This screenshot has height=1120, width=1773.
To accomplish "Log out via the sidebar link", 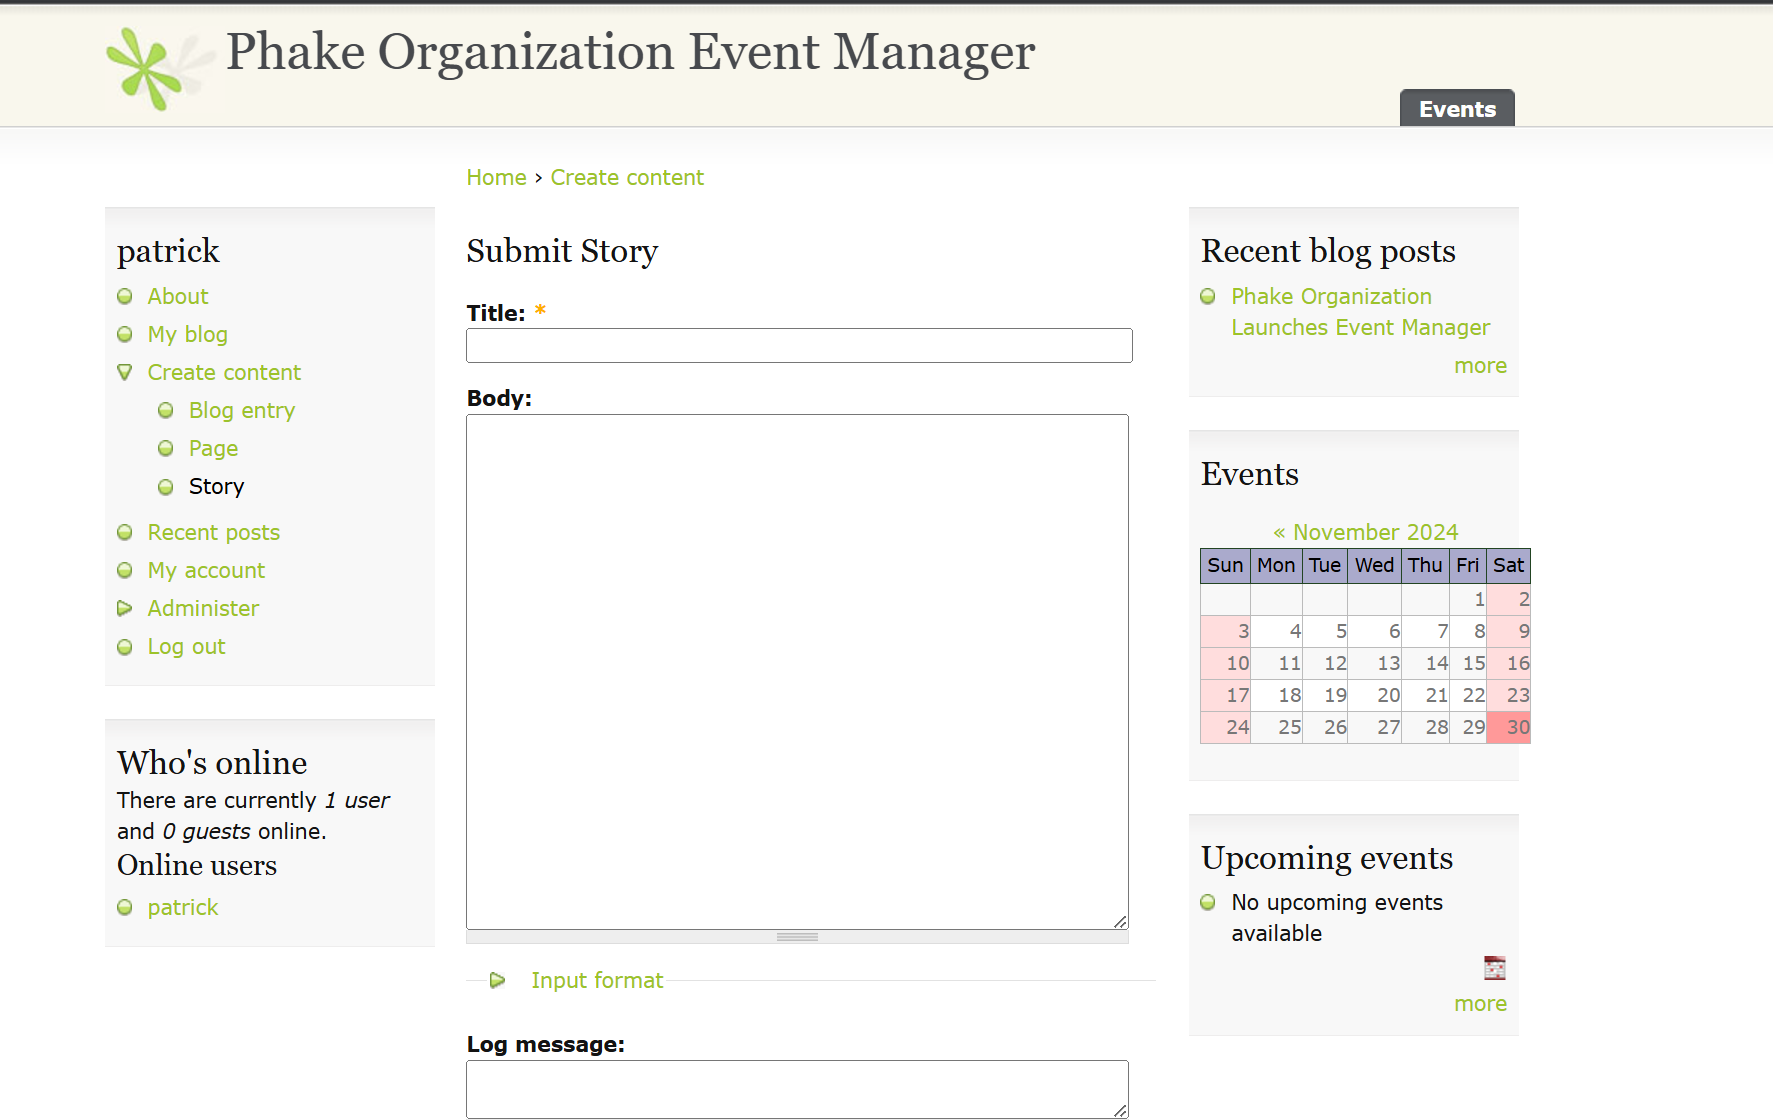I will click(x=186, y=647).
